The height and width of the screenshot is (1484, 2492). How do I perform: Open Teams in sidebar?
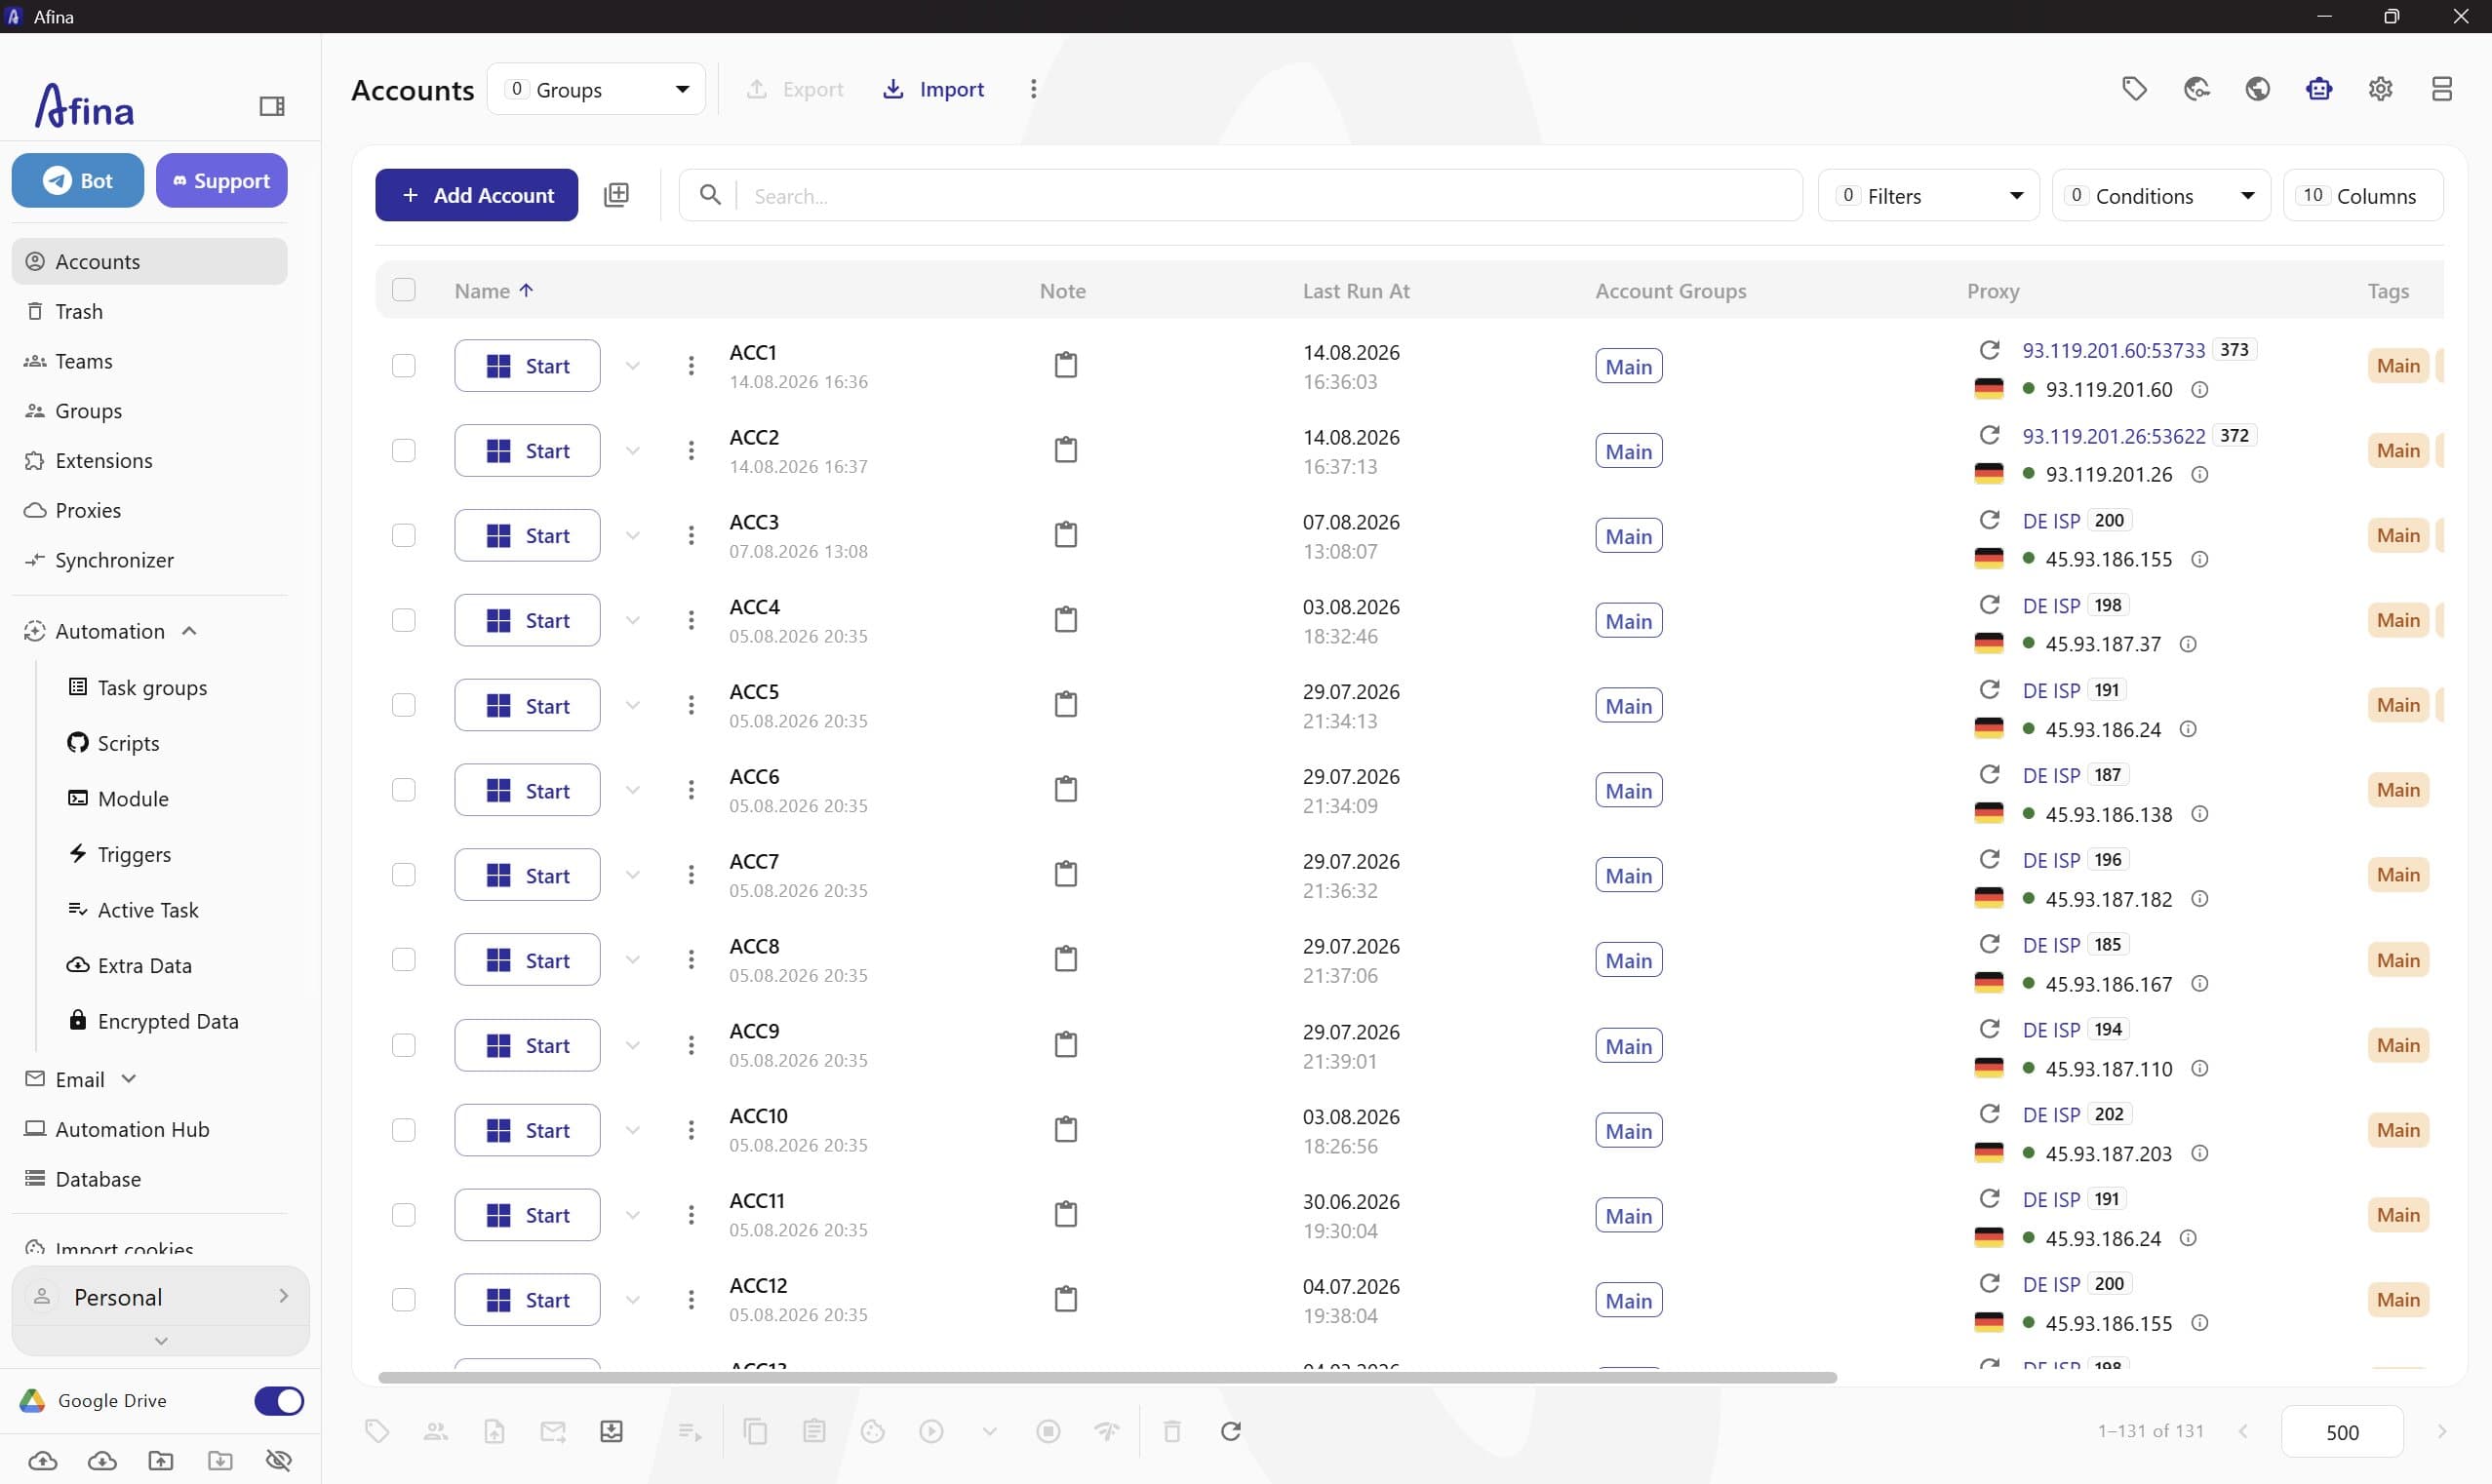click(150, 361)
